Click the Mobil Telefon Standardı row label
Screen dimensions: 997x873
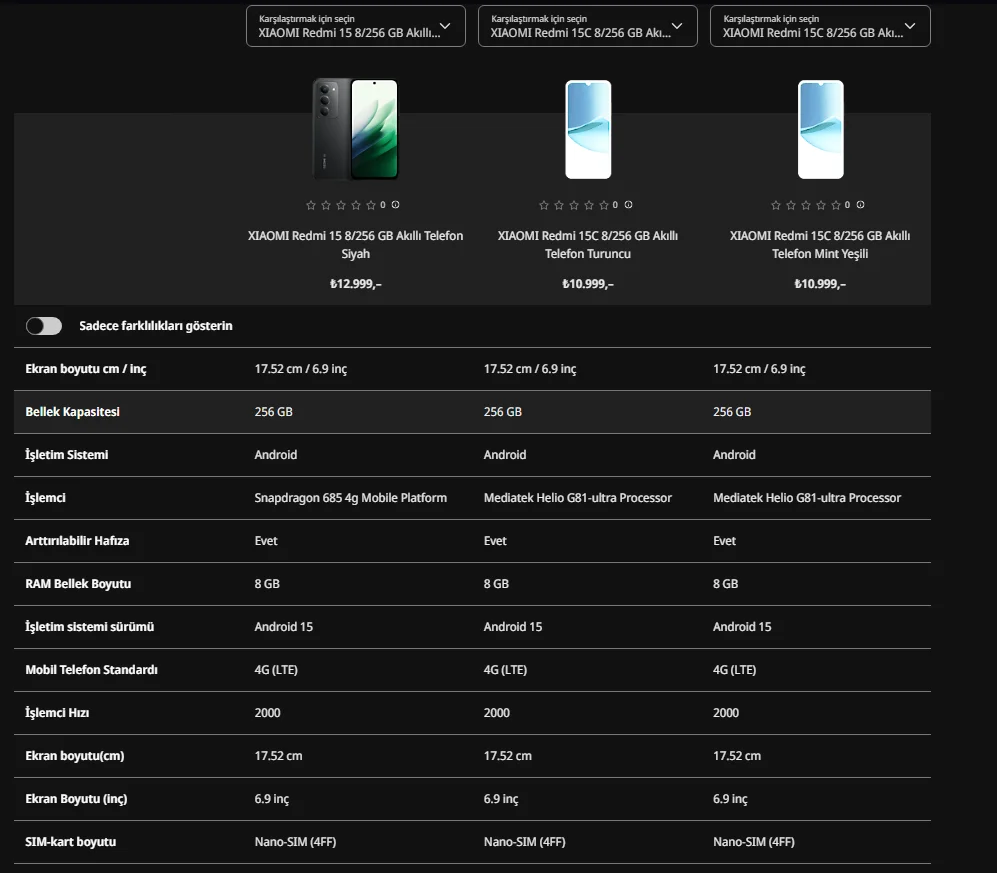click(92, 670)
